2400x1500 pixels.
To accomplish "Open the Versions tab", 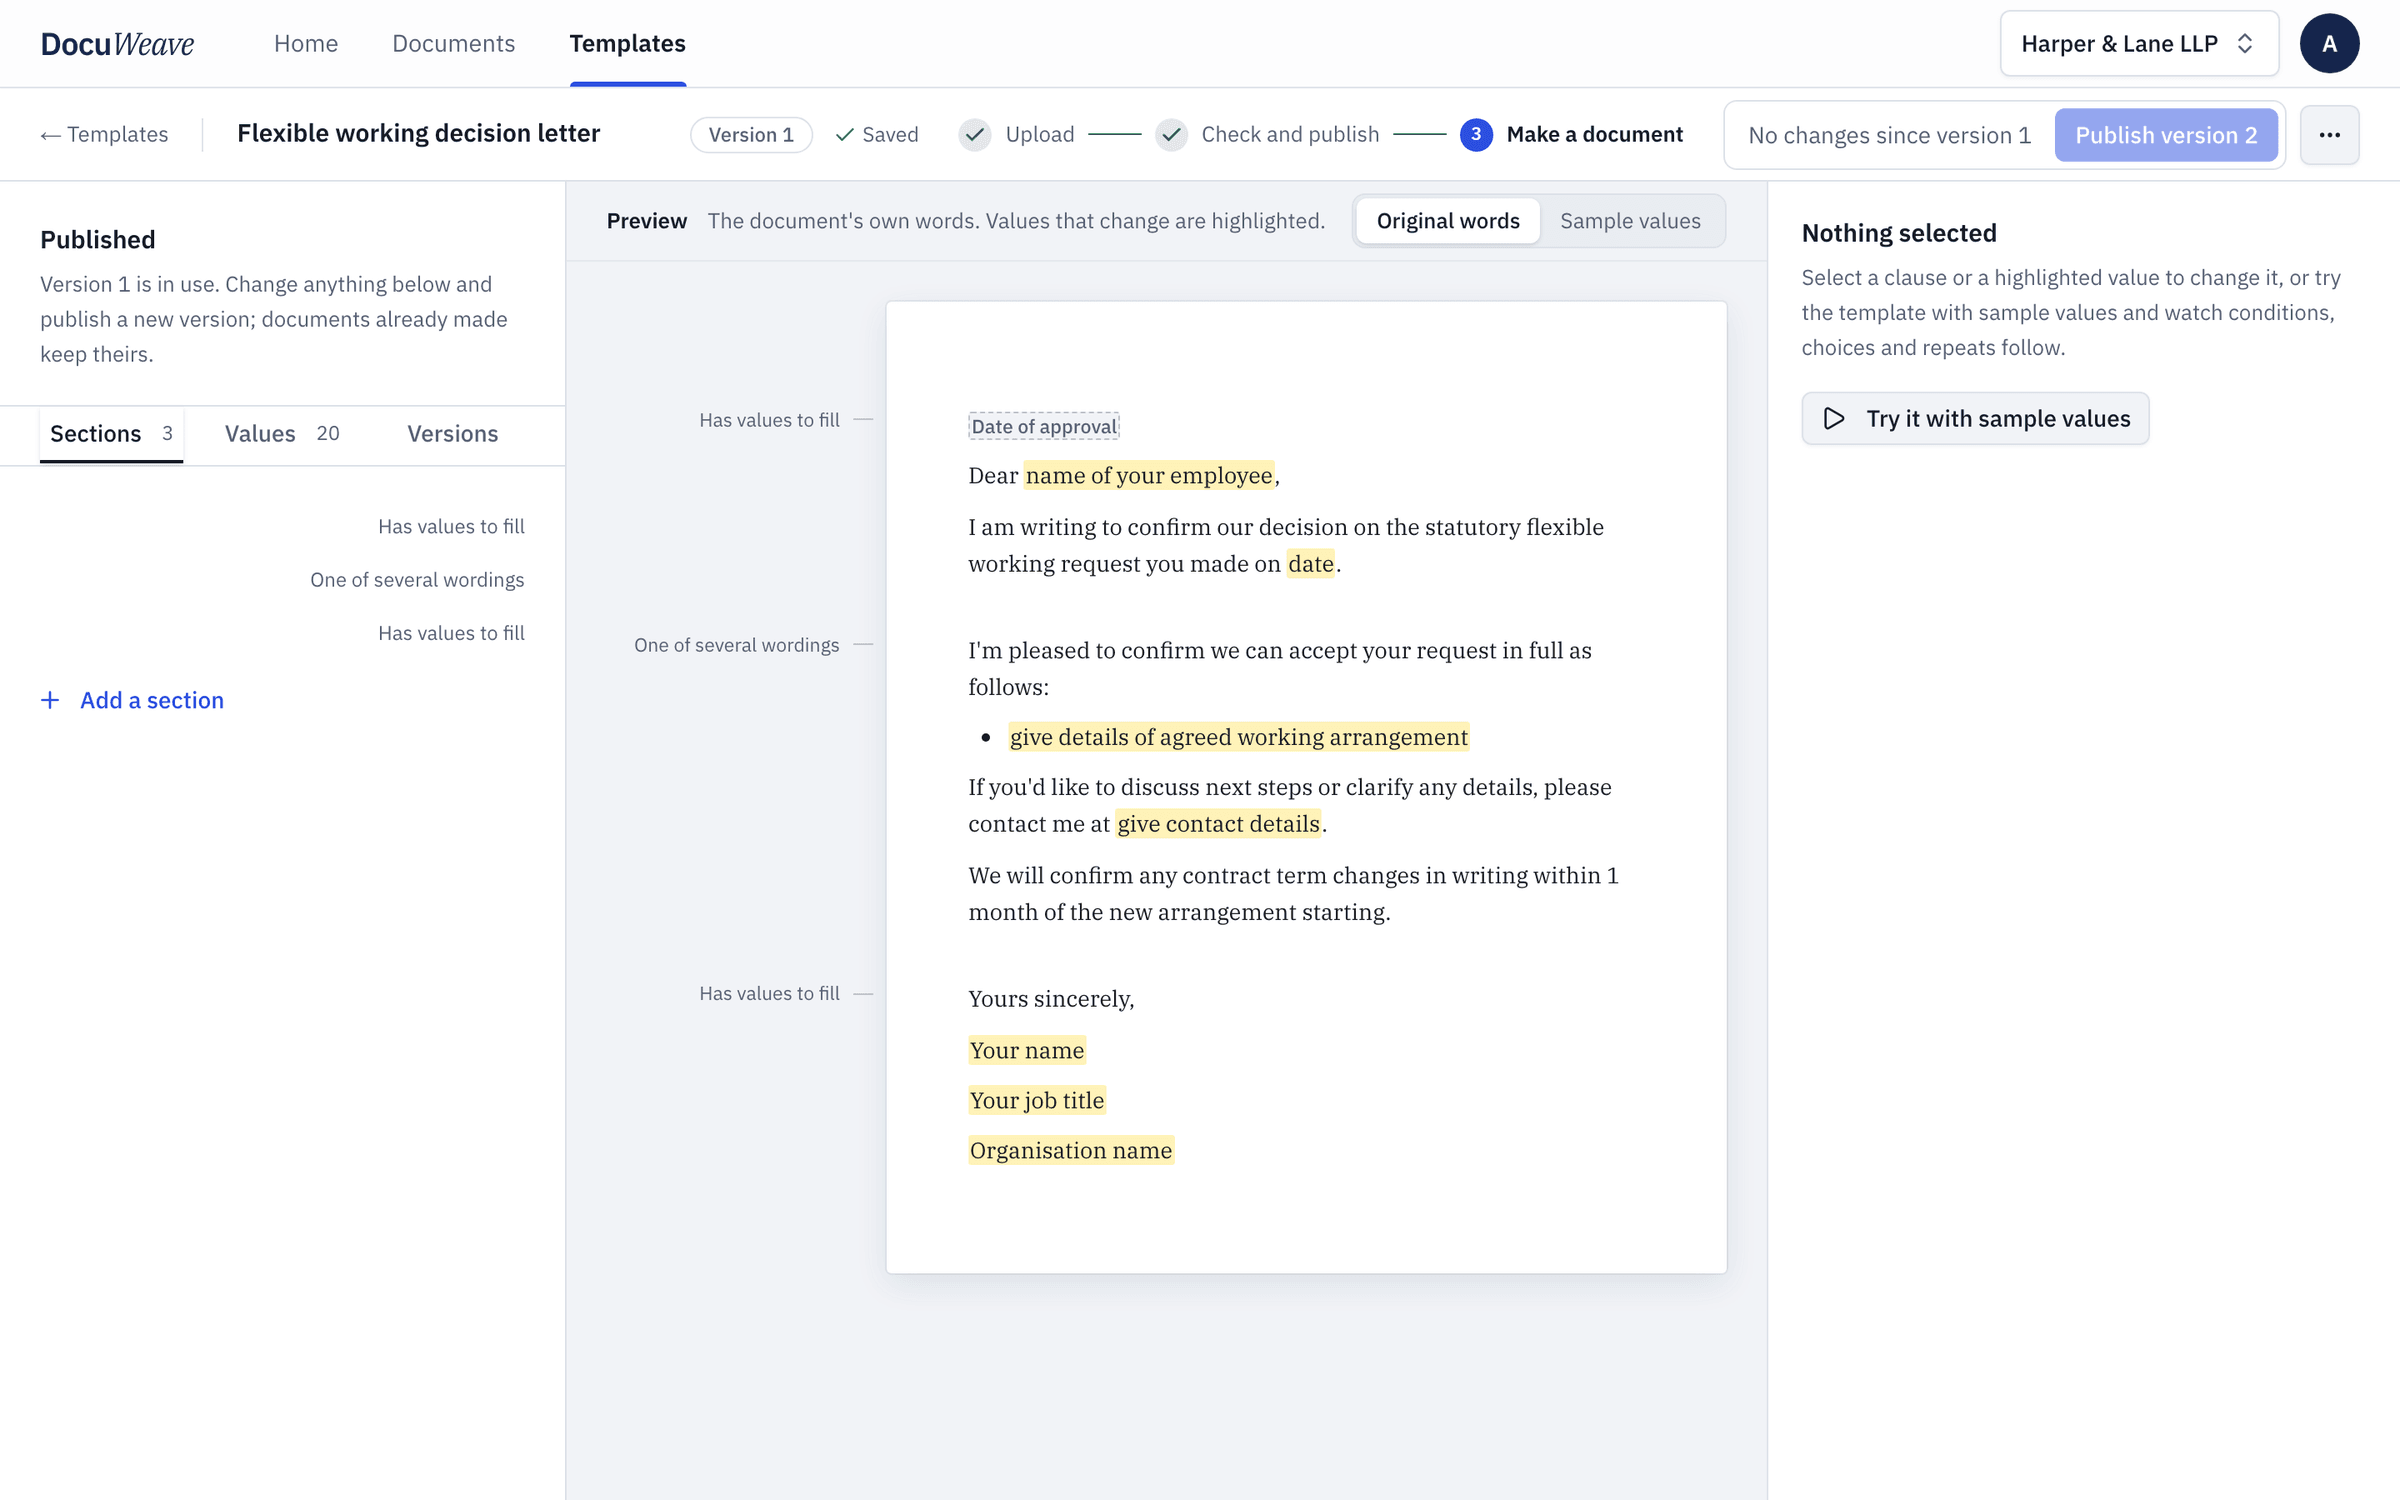I will tap(452, 434).
